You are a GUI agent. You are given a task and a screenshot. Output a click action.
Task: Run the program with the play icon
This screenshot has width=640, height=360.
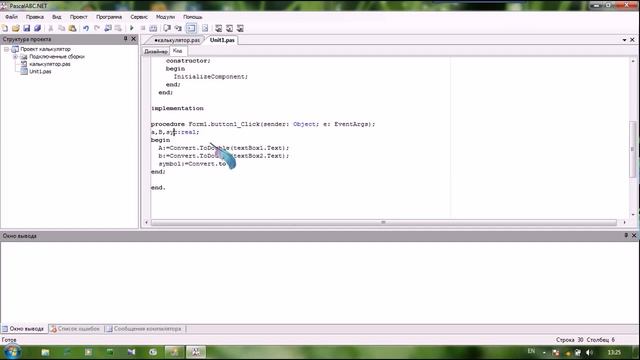131,28
